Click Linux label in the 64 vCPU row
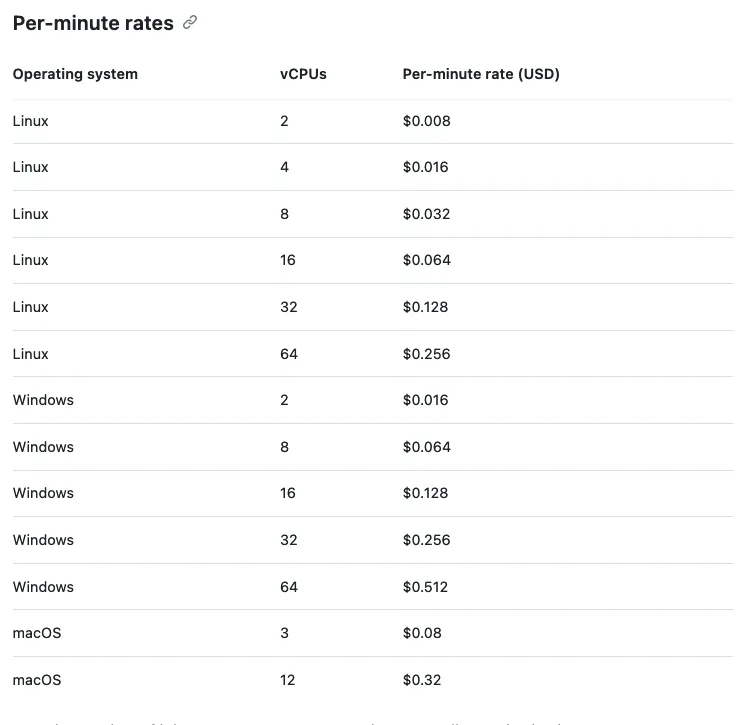Viewport: 744px width, 725px height. click(31, 354)
